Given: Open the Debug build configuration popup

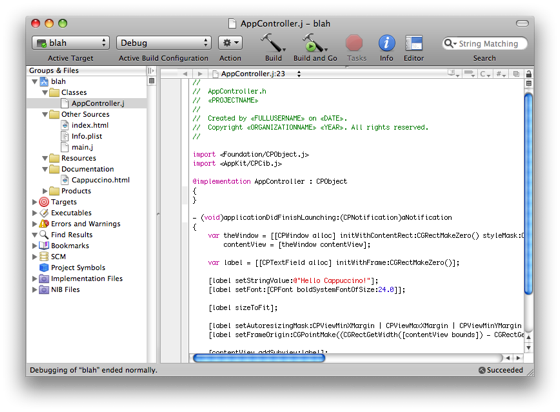Looking at the screenshot, I should click(164, 43).
